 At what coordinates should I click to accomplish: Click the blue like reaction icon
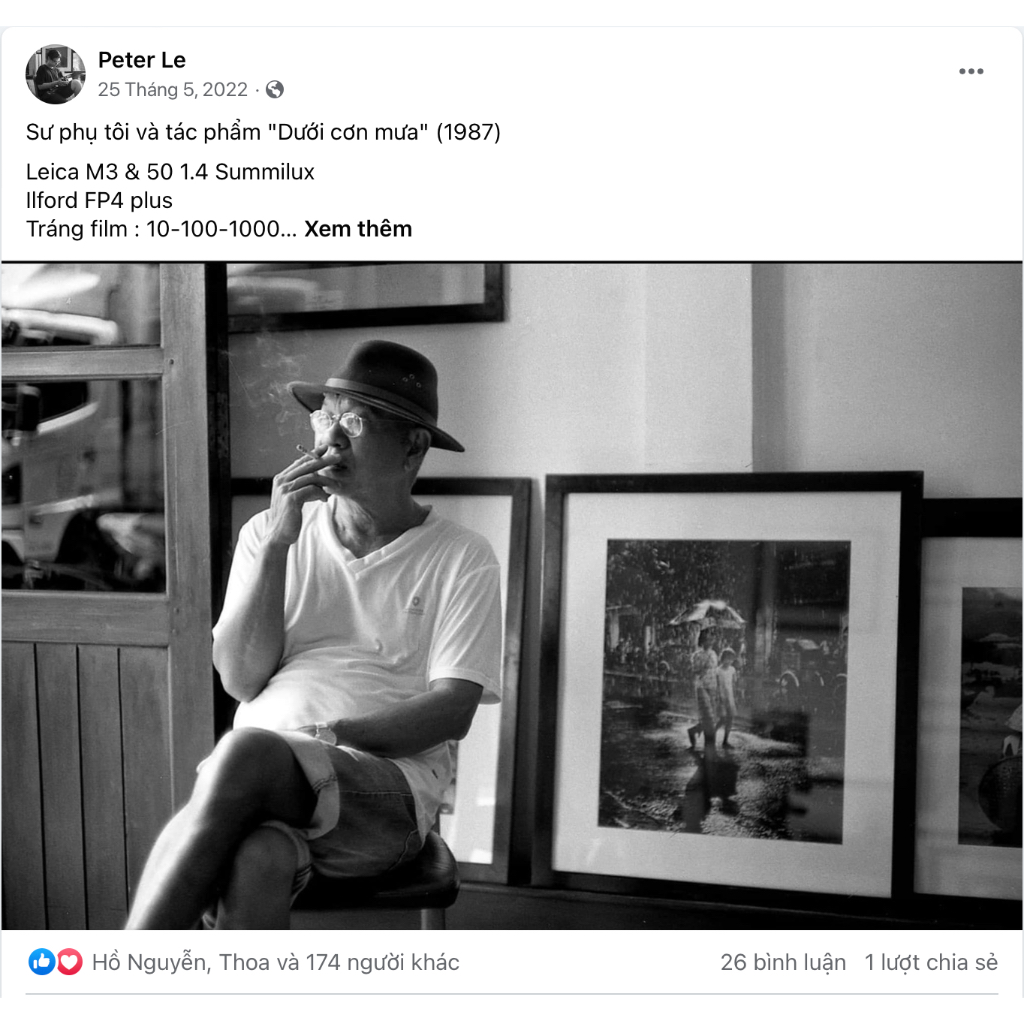coord(42,962)
